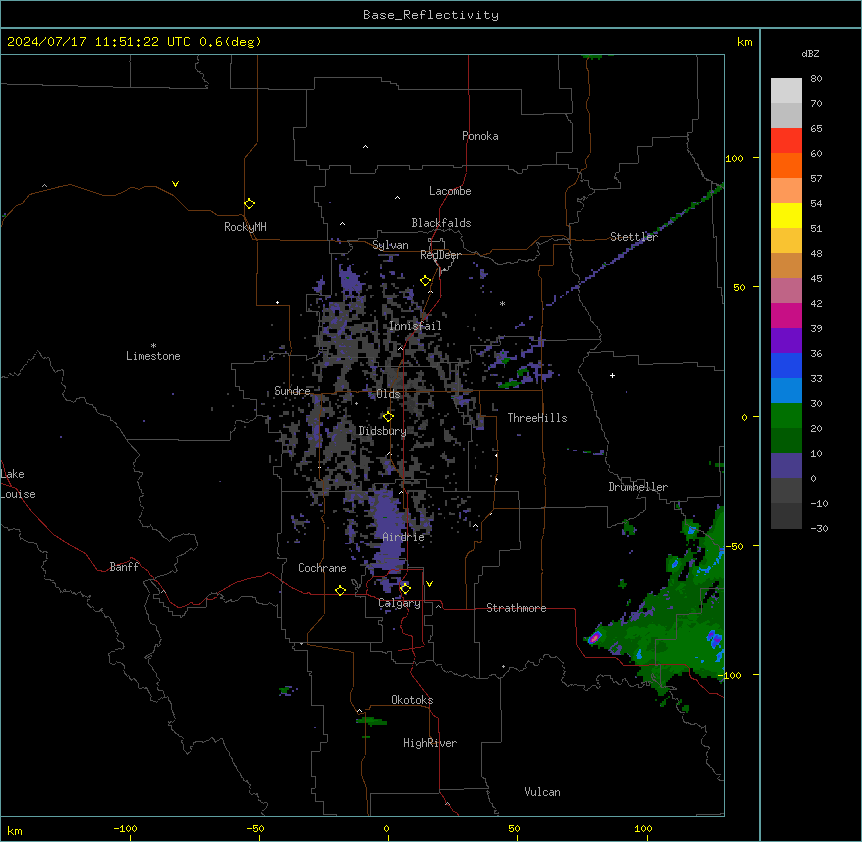This screenshot has width=862, height=842.
Task: Click the Ponoka city label
Action: pyautogui.click(x=480, y=136)
